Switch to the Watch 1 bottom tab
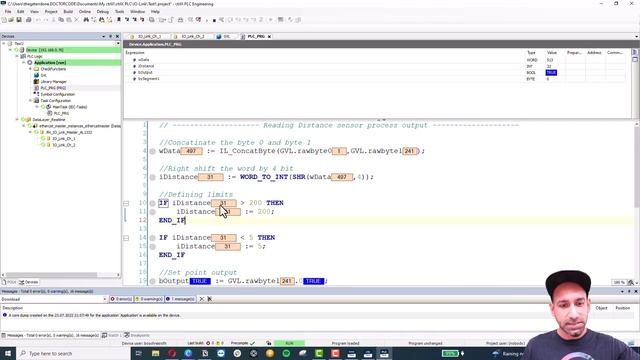 pyautogui.click(x=111, y=336)
